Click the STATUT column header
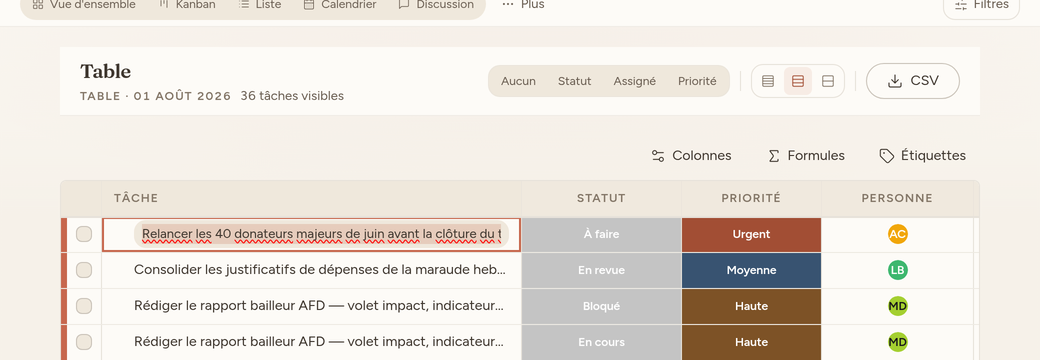Screen dimensions: 1040x360 [601, 198]
